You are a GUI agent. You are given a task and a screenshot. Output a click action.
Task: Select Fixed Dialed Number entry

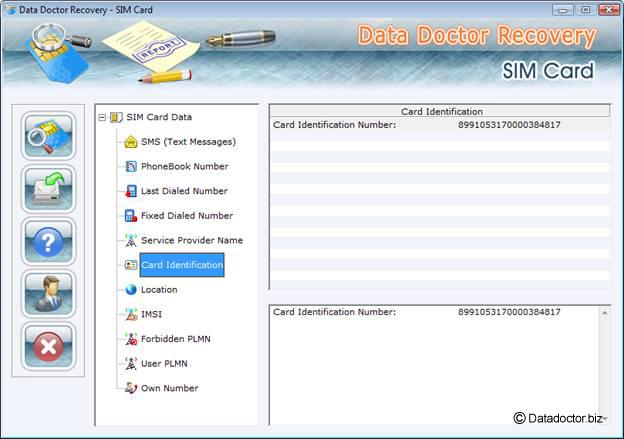[x=187, y=216]
